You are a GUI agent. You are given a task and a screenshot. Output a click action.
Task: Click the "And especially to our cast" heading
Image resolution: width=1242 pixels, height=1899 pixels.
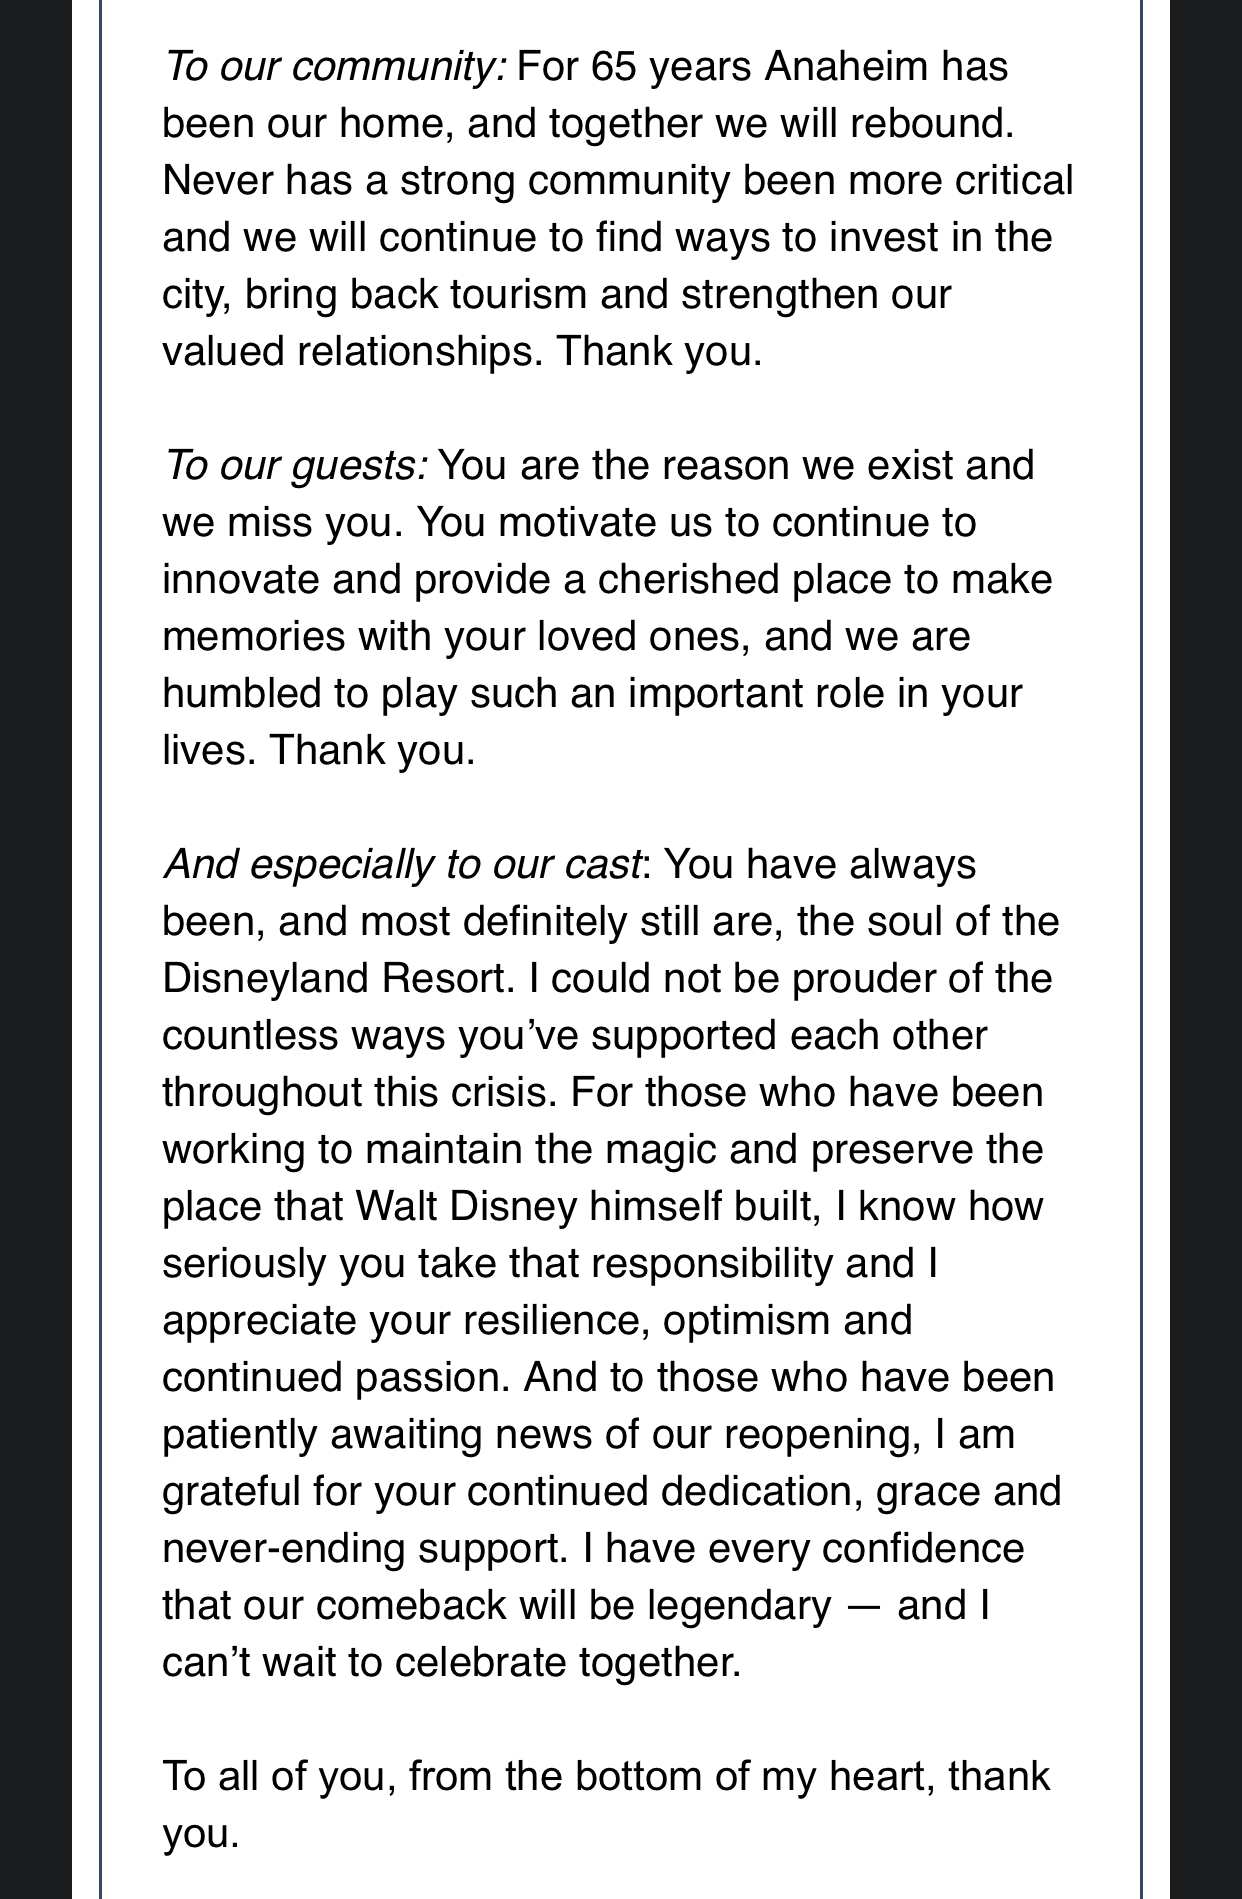coord(402,866)
